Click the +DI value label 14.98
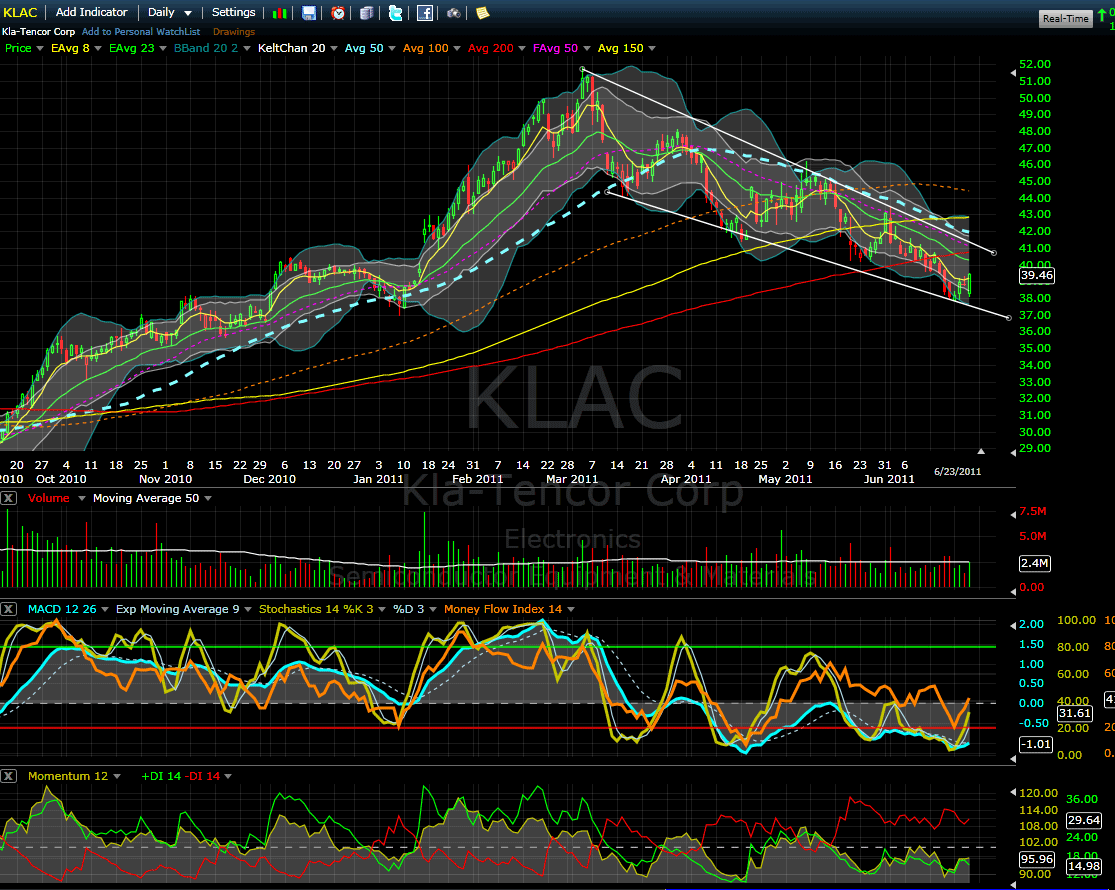This screenshot has width=1115, height=890. pyautogui.click(x=1084, y=866)
